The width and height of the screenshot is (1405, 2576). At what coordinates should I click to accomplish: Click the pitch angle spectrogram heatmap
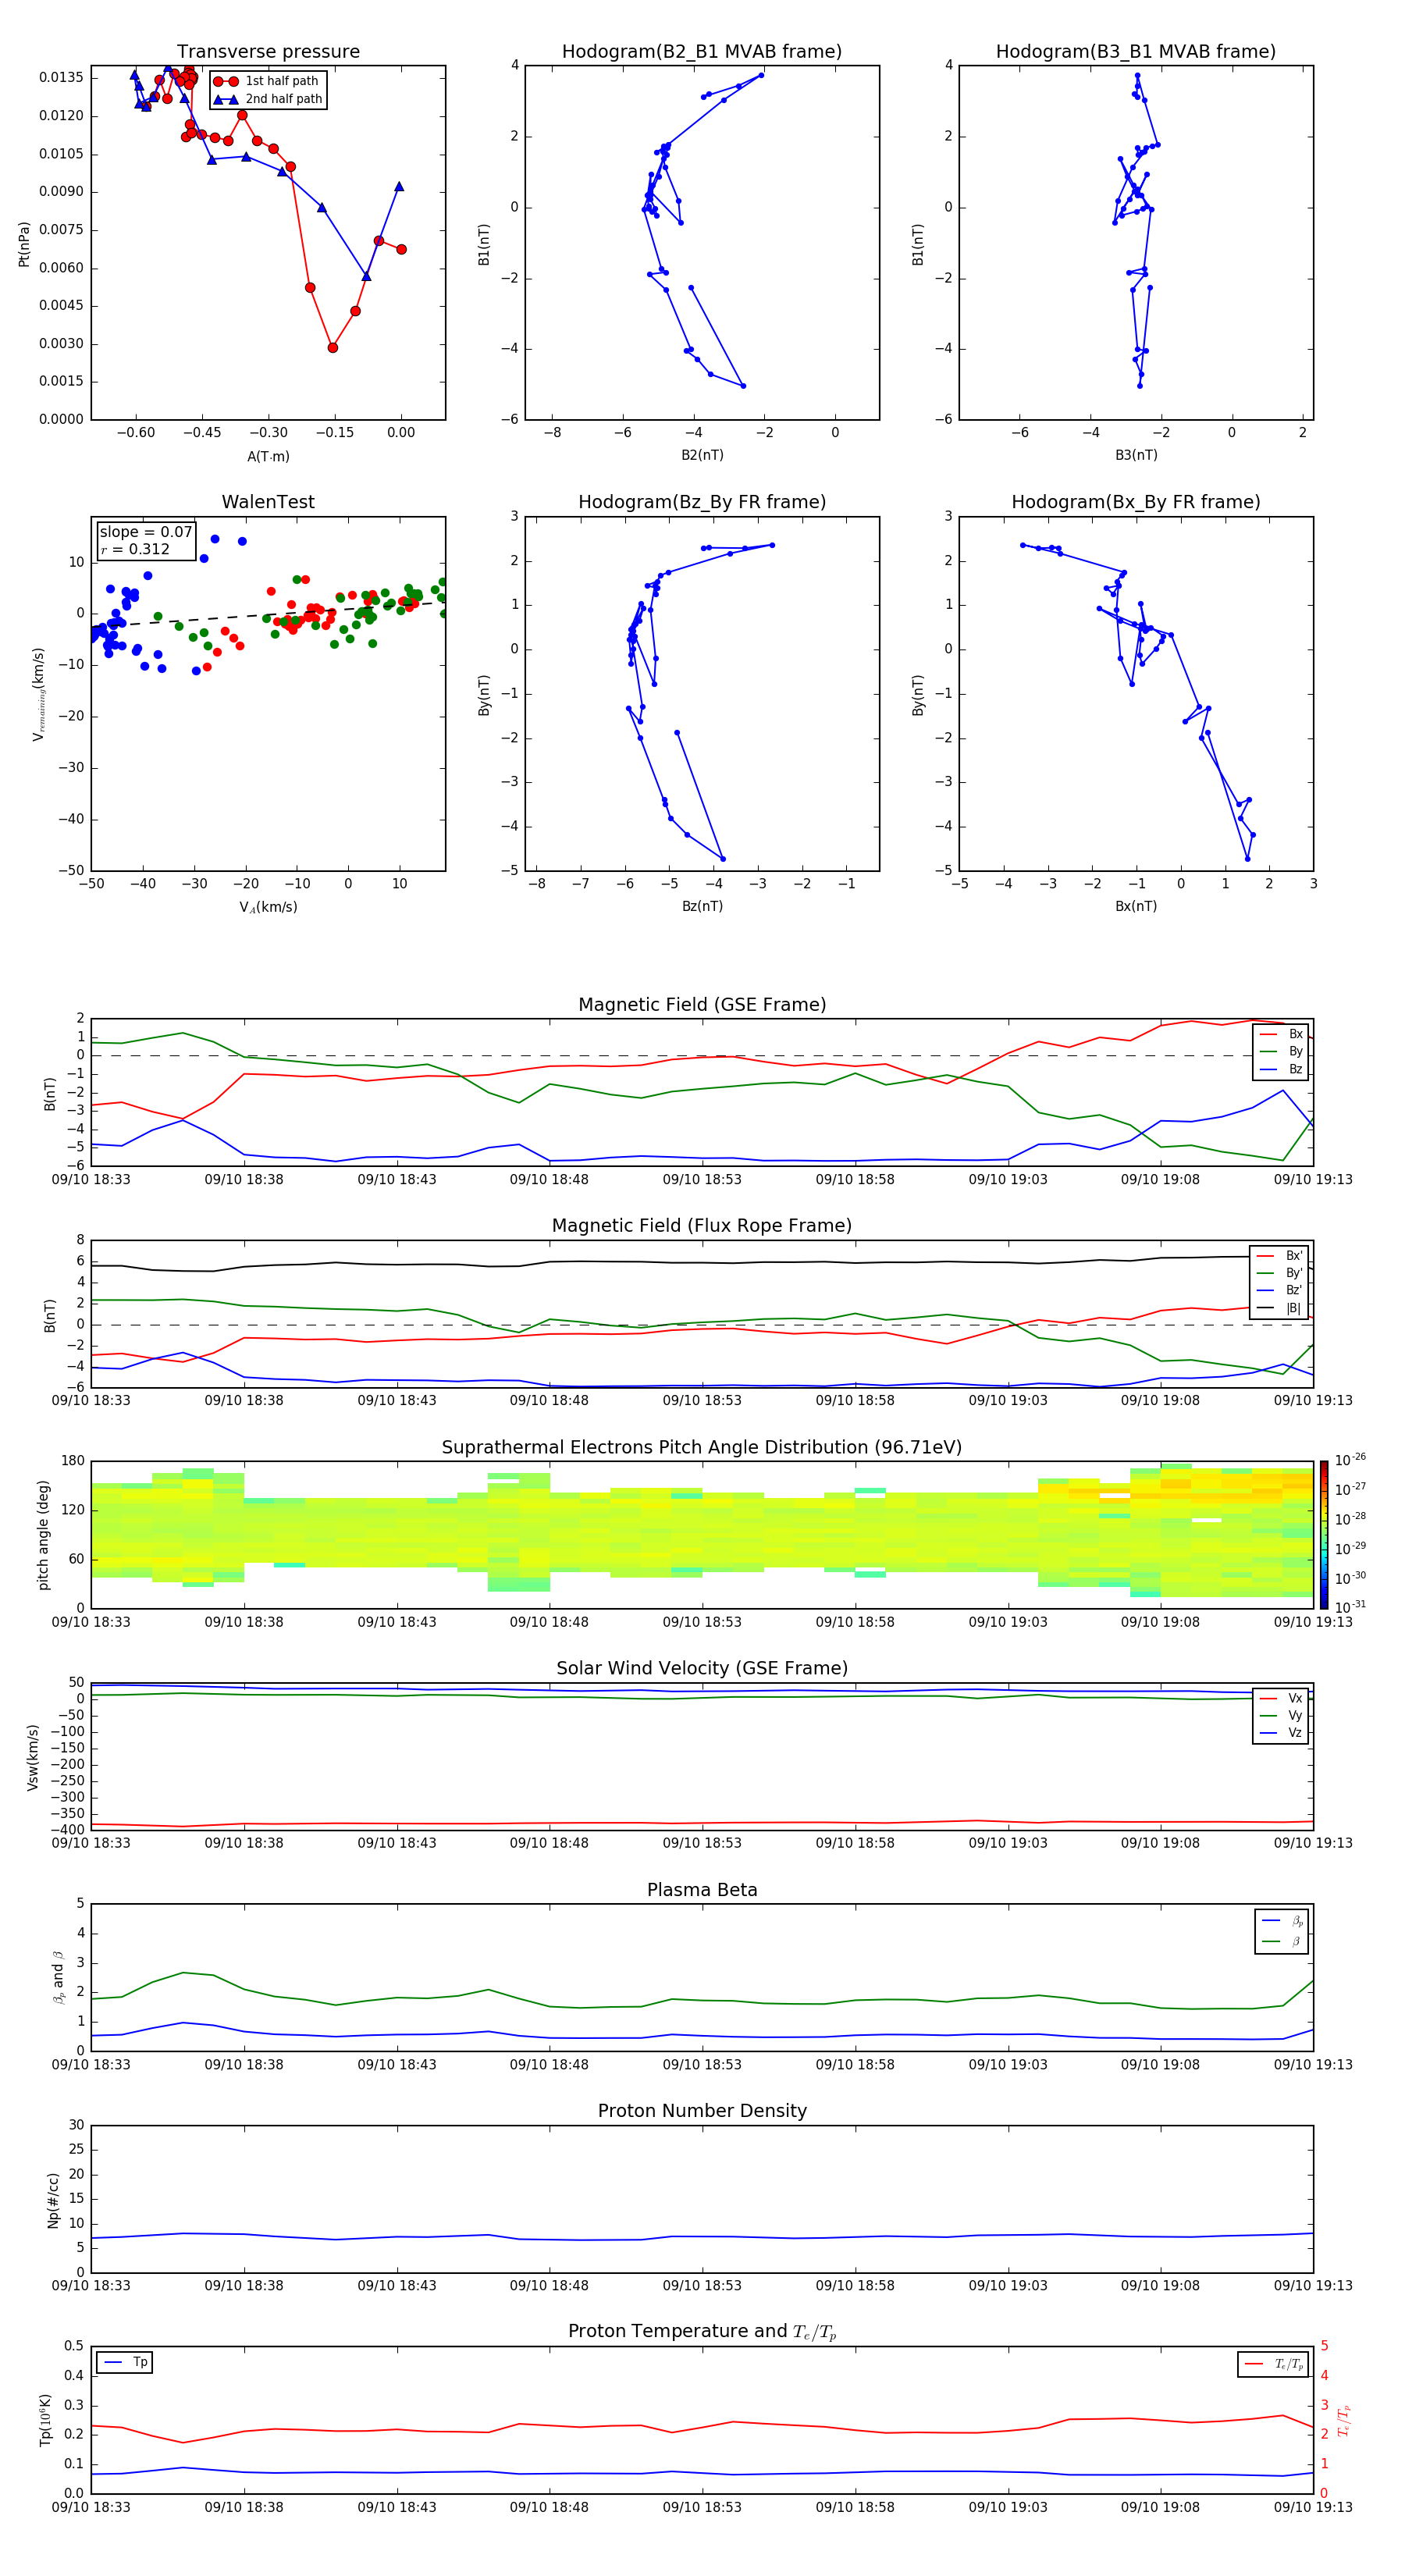pos(702,1535)
